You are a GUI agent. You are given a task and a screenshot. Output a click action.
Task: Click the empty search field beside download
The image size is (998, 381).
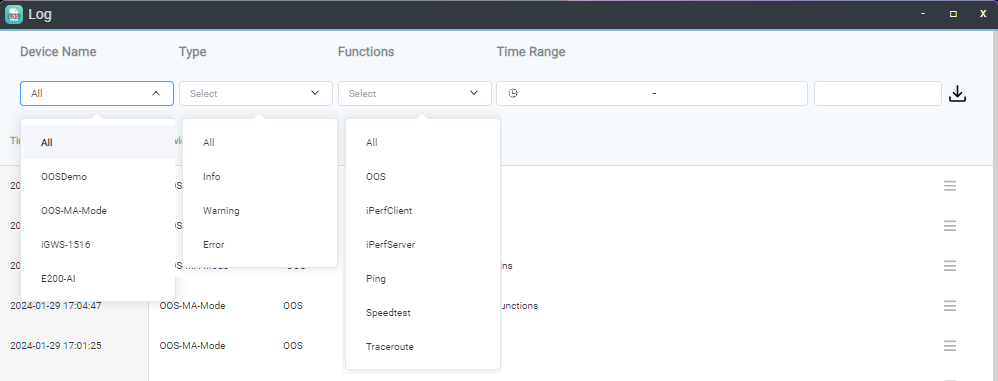pos(878,94)
